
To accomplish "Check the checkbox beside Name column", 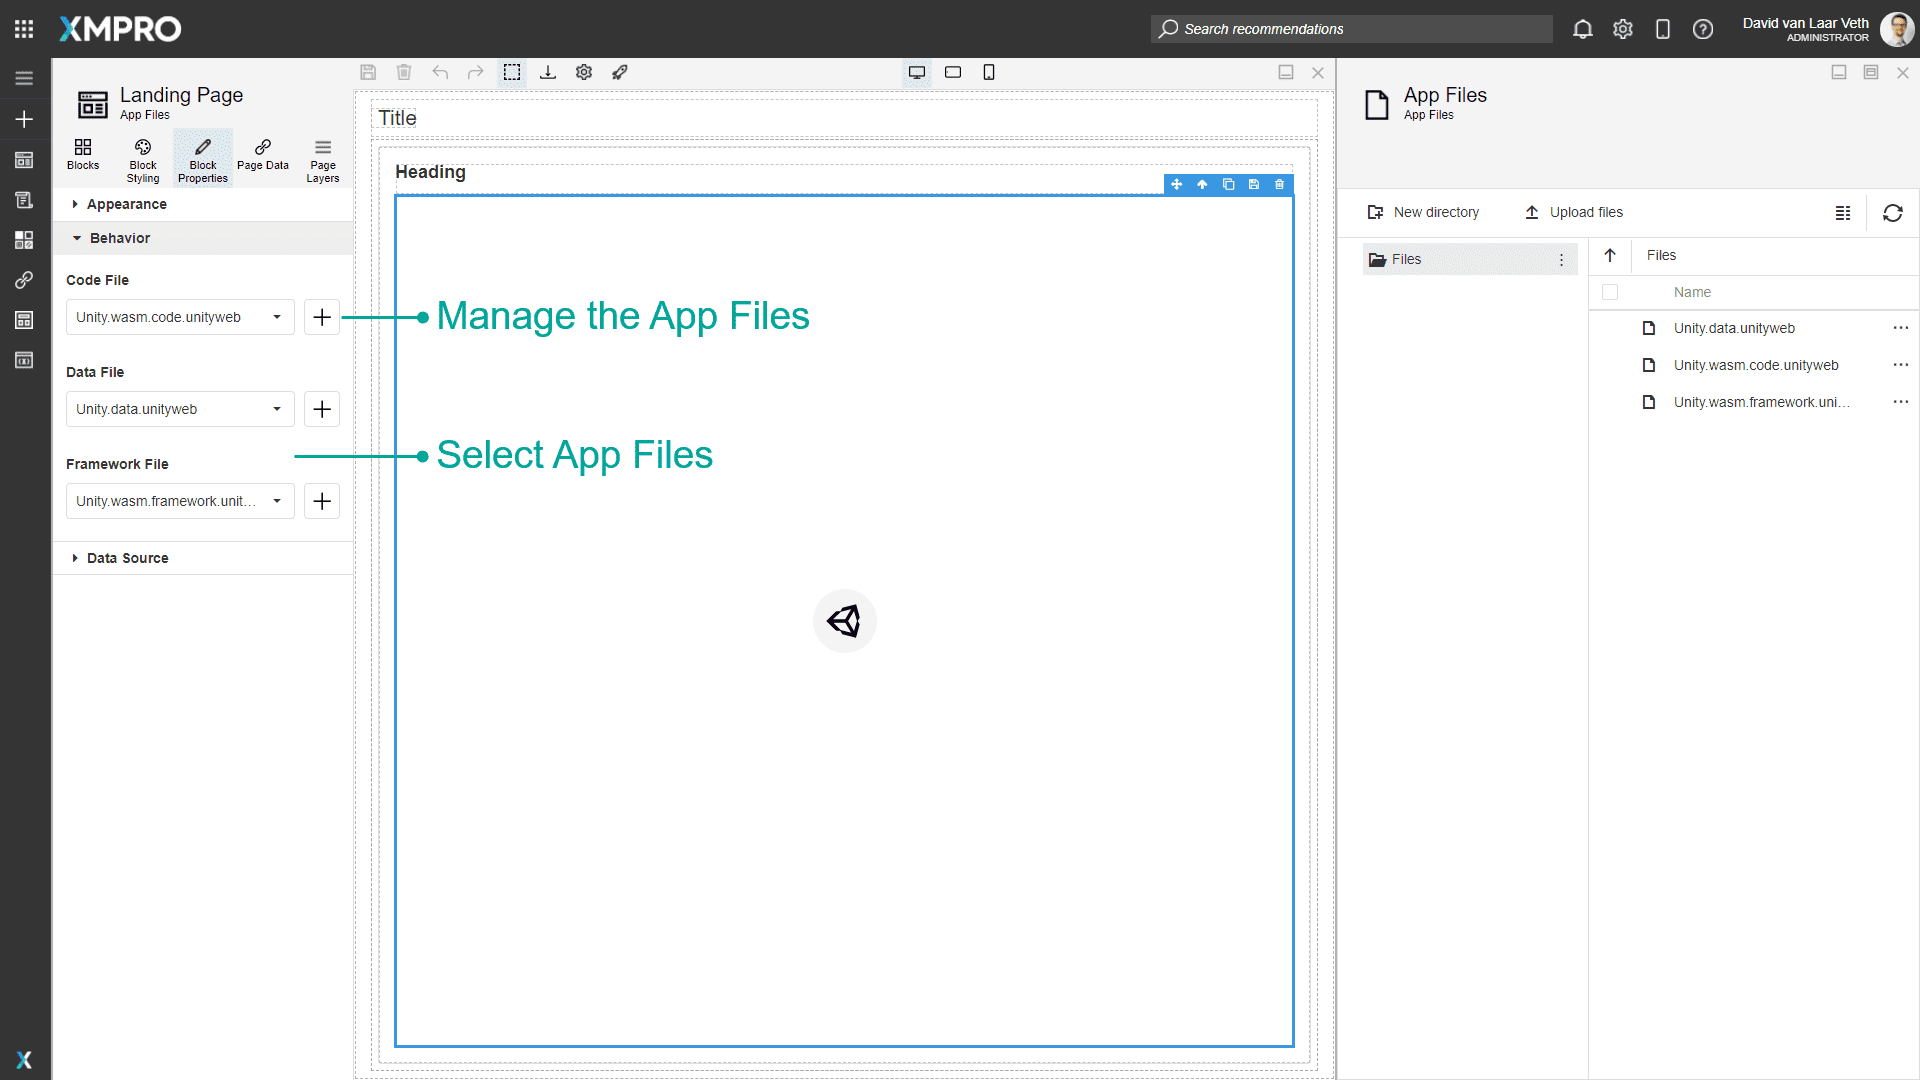I will click(1610, 292).
